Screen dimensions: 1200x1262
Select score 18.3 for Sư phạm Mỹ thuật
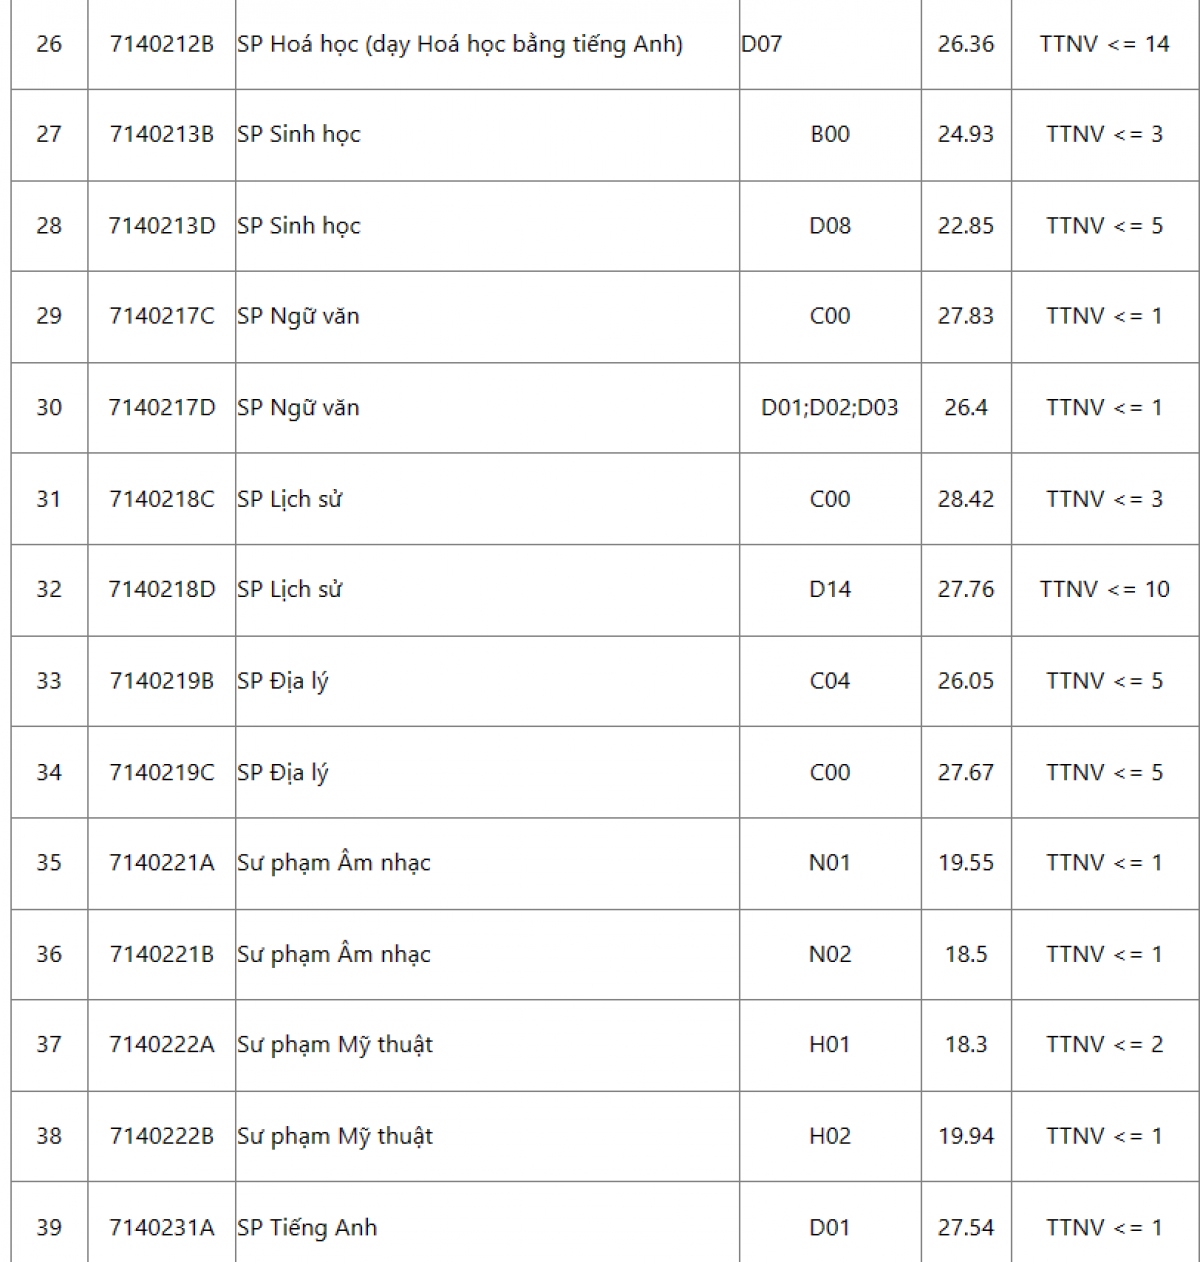pyautogui.click(x=966, y=1045)
